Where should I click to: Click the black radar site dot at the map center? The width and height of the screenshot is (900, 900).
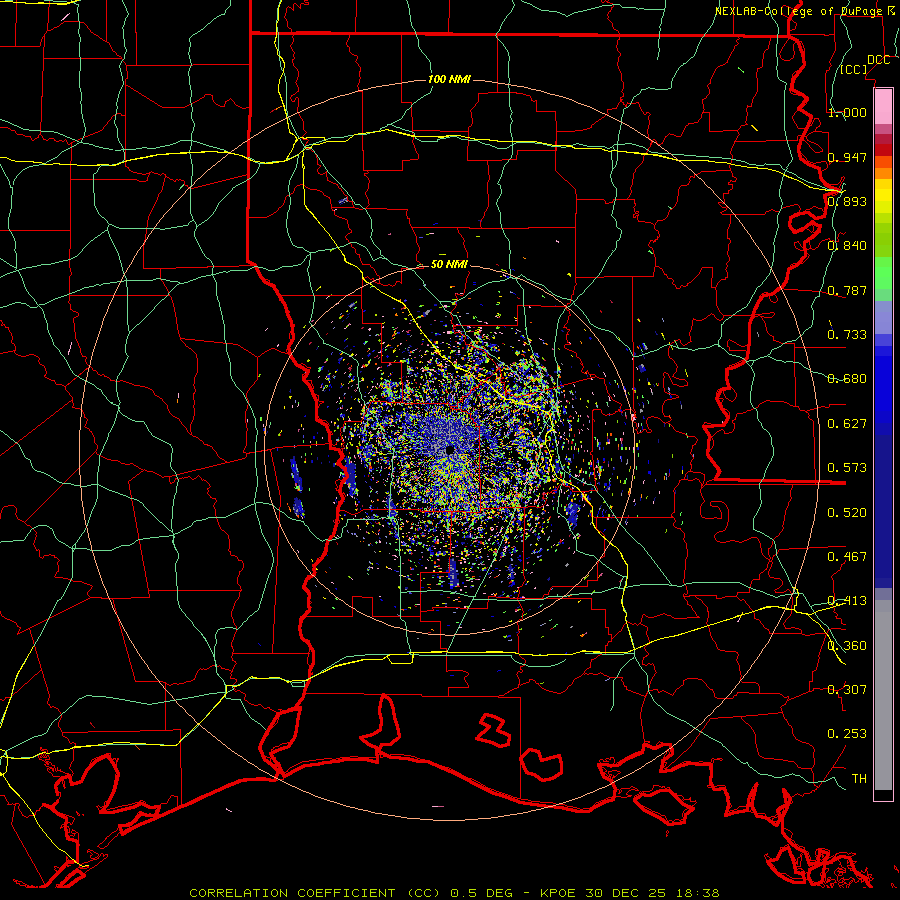coord(450,451)
